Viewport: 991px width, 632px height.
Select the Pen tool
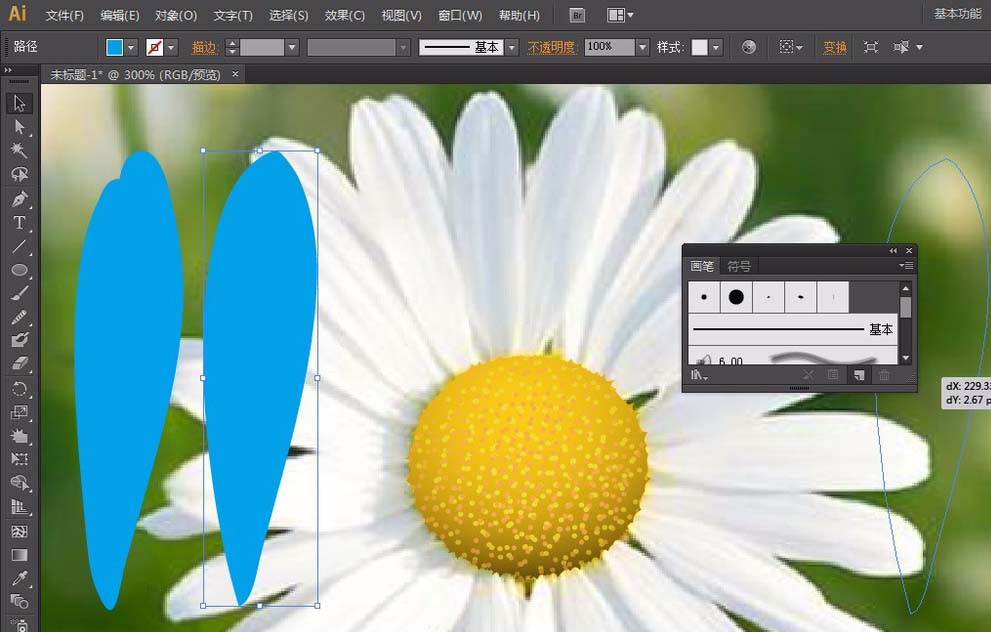(x=19, y=199)
